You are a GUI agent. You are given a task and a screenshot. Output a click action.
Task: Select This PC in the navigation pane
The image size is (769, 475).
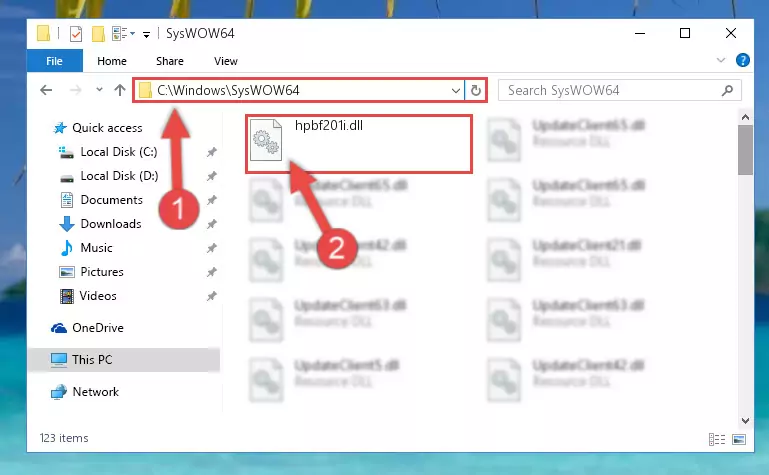coord(92,360)
